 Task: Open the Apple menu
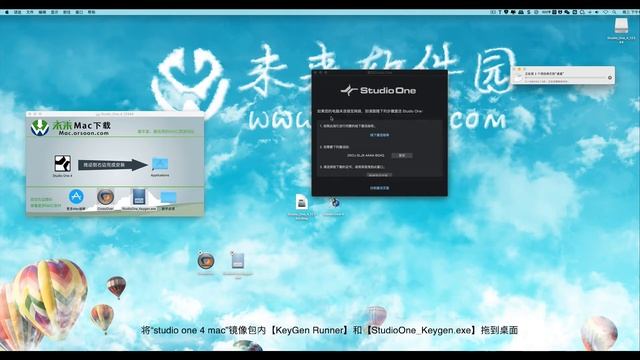coord(7,12)
